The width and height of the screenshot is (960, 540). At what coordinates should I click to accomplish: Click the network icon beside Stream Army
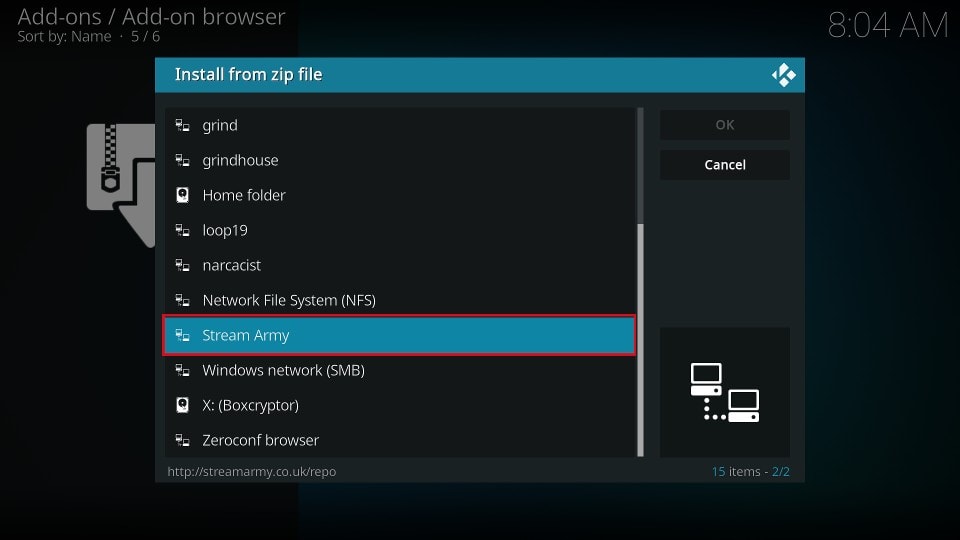pos(182,335)
